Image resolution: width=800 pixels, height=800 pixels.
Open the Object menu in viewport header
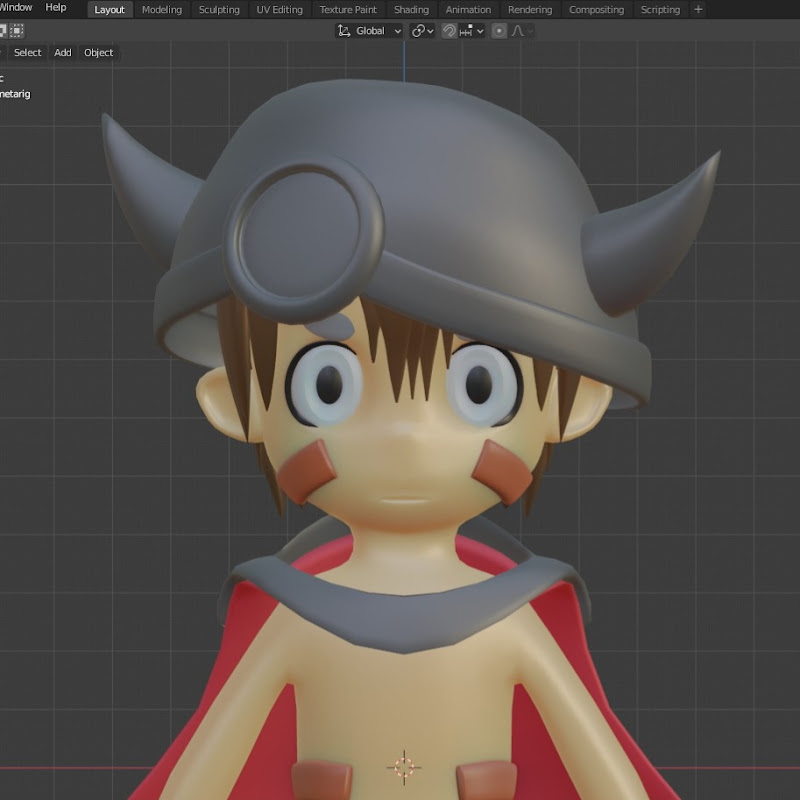[x=98, y=53]
